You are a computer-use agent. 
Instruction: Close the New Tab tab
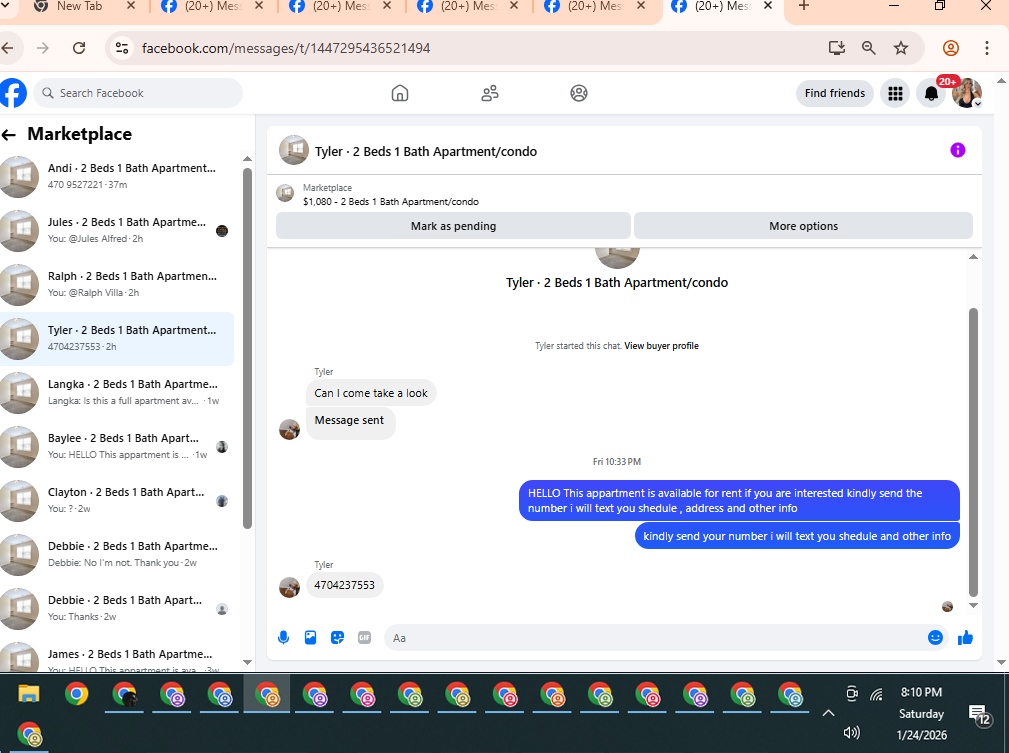pos(131,6)
